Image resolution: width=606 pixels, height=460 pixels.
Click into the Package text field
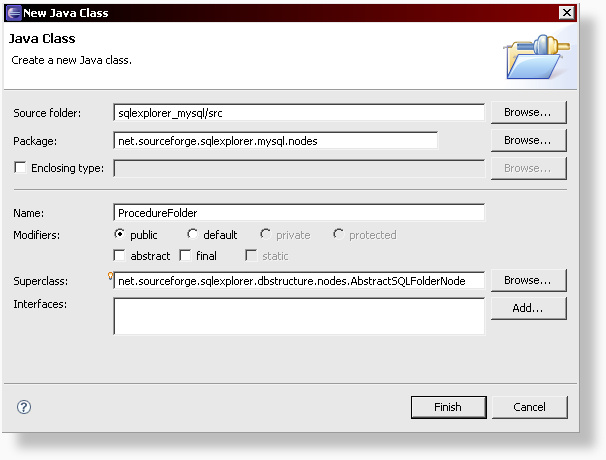tap(276, 141)
